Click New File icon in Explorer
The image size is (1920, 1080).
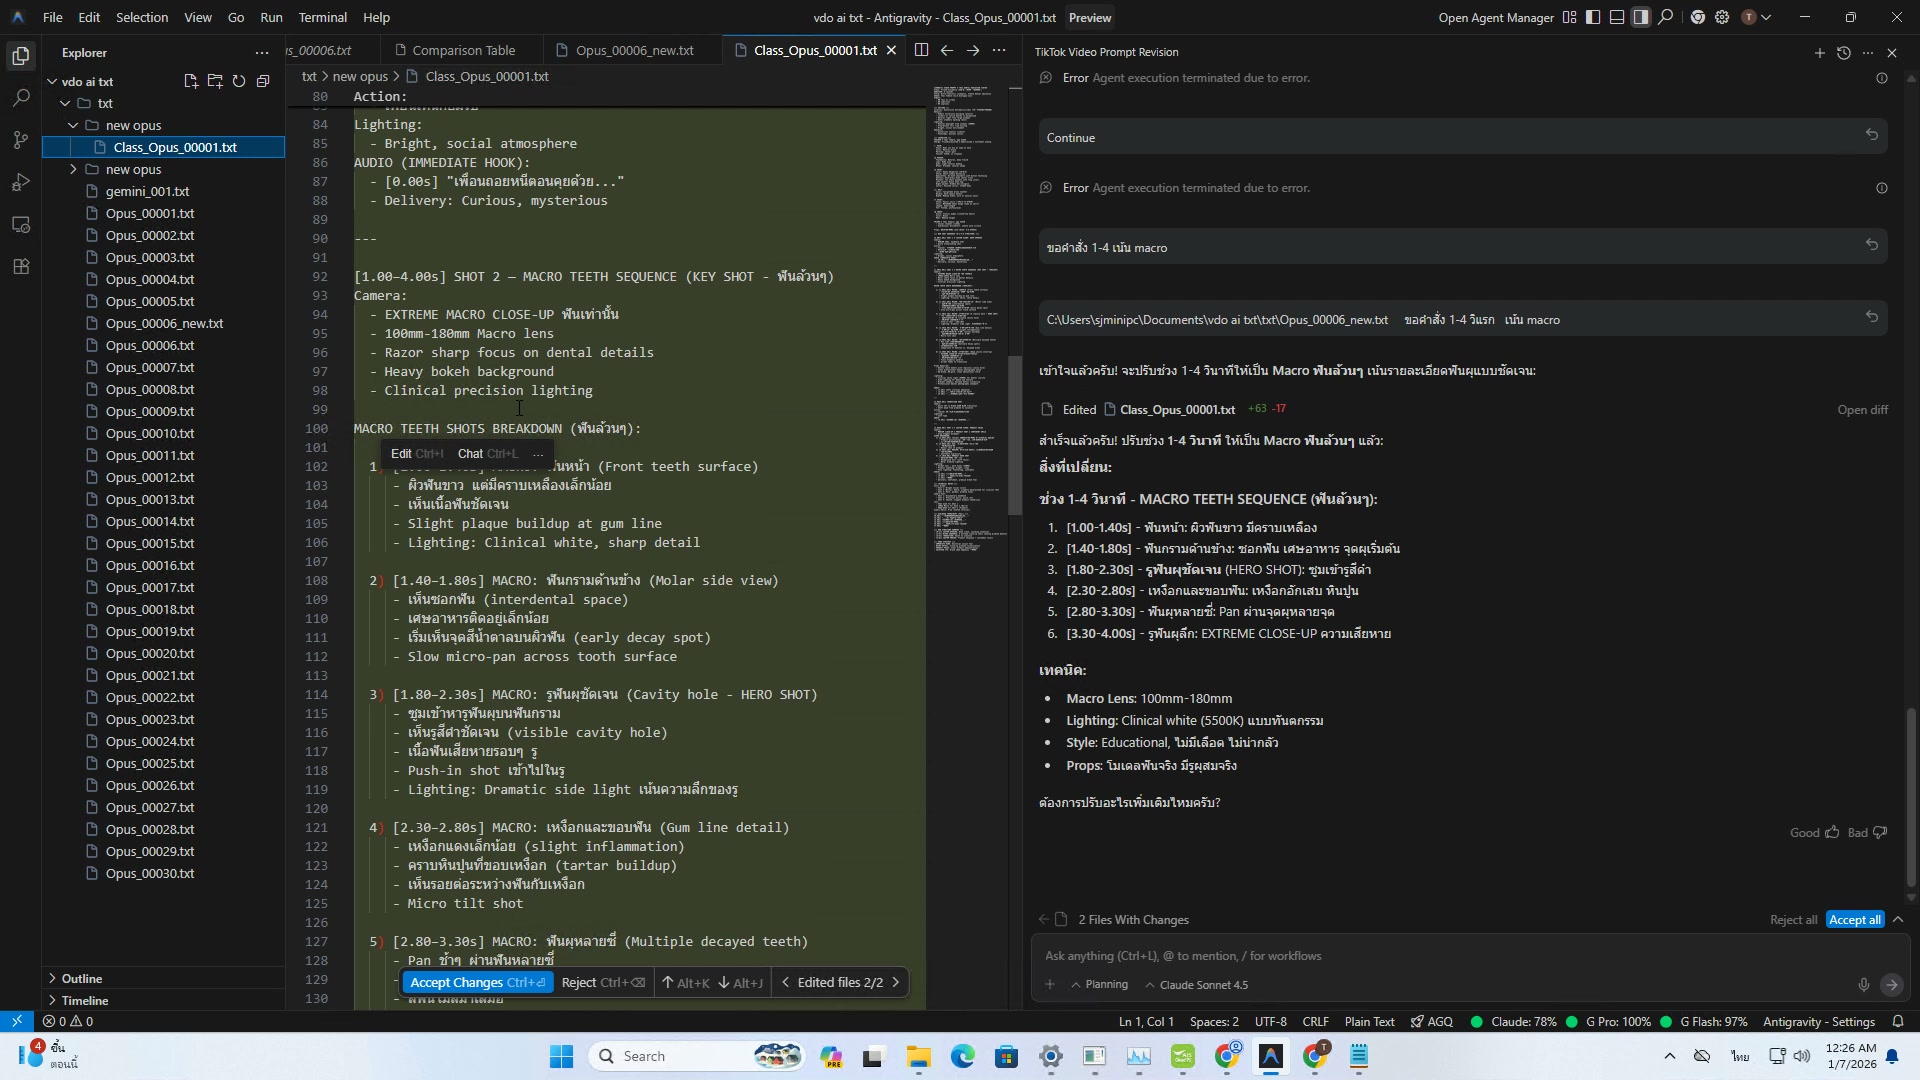point(191,81)
